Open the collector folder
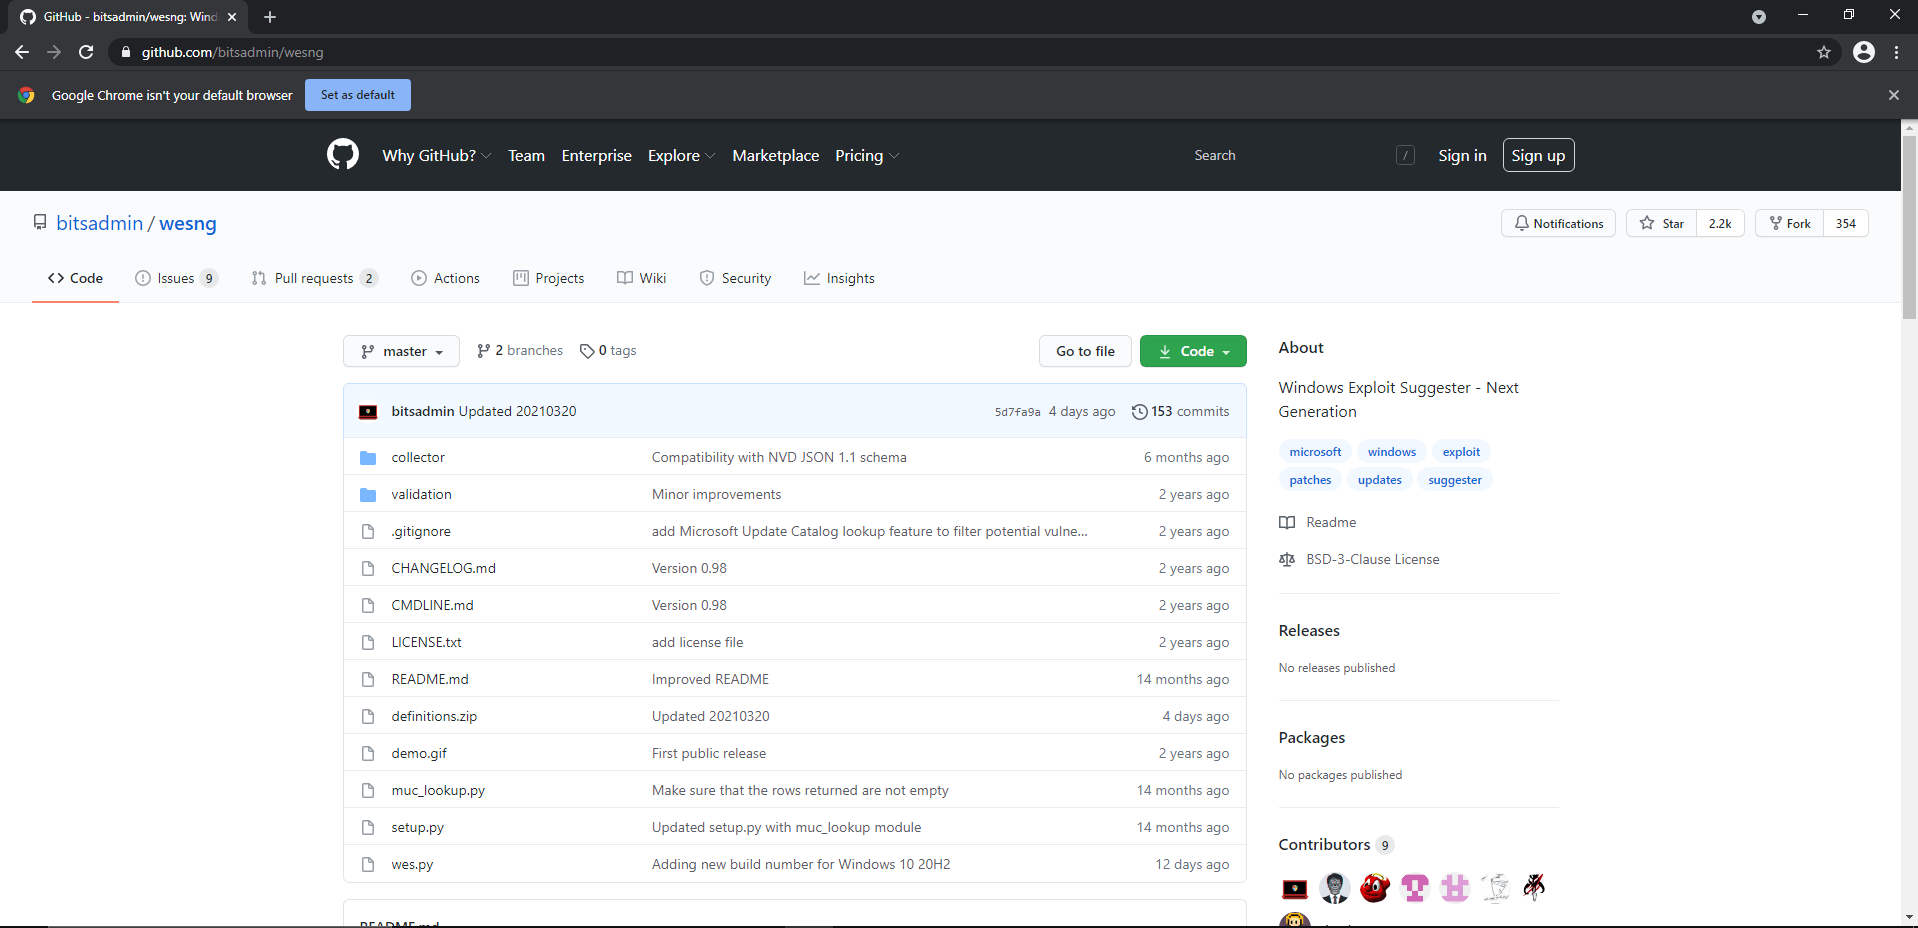This screenshot has height=928, width=1918. [x=418, y=457]
